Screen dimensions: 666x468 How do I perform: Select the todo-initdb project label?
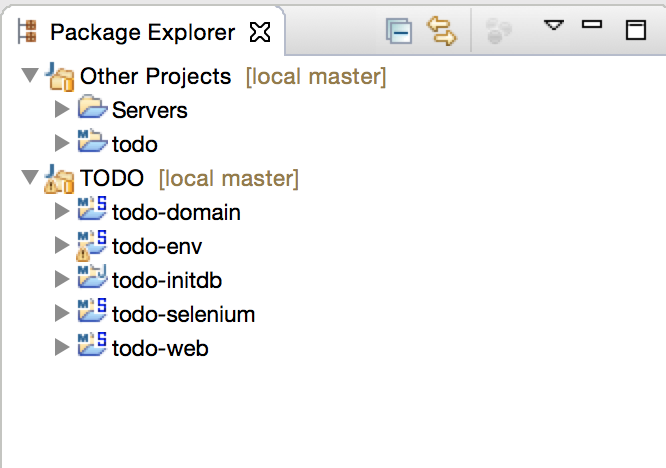coord(167,280)
